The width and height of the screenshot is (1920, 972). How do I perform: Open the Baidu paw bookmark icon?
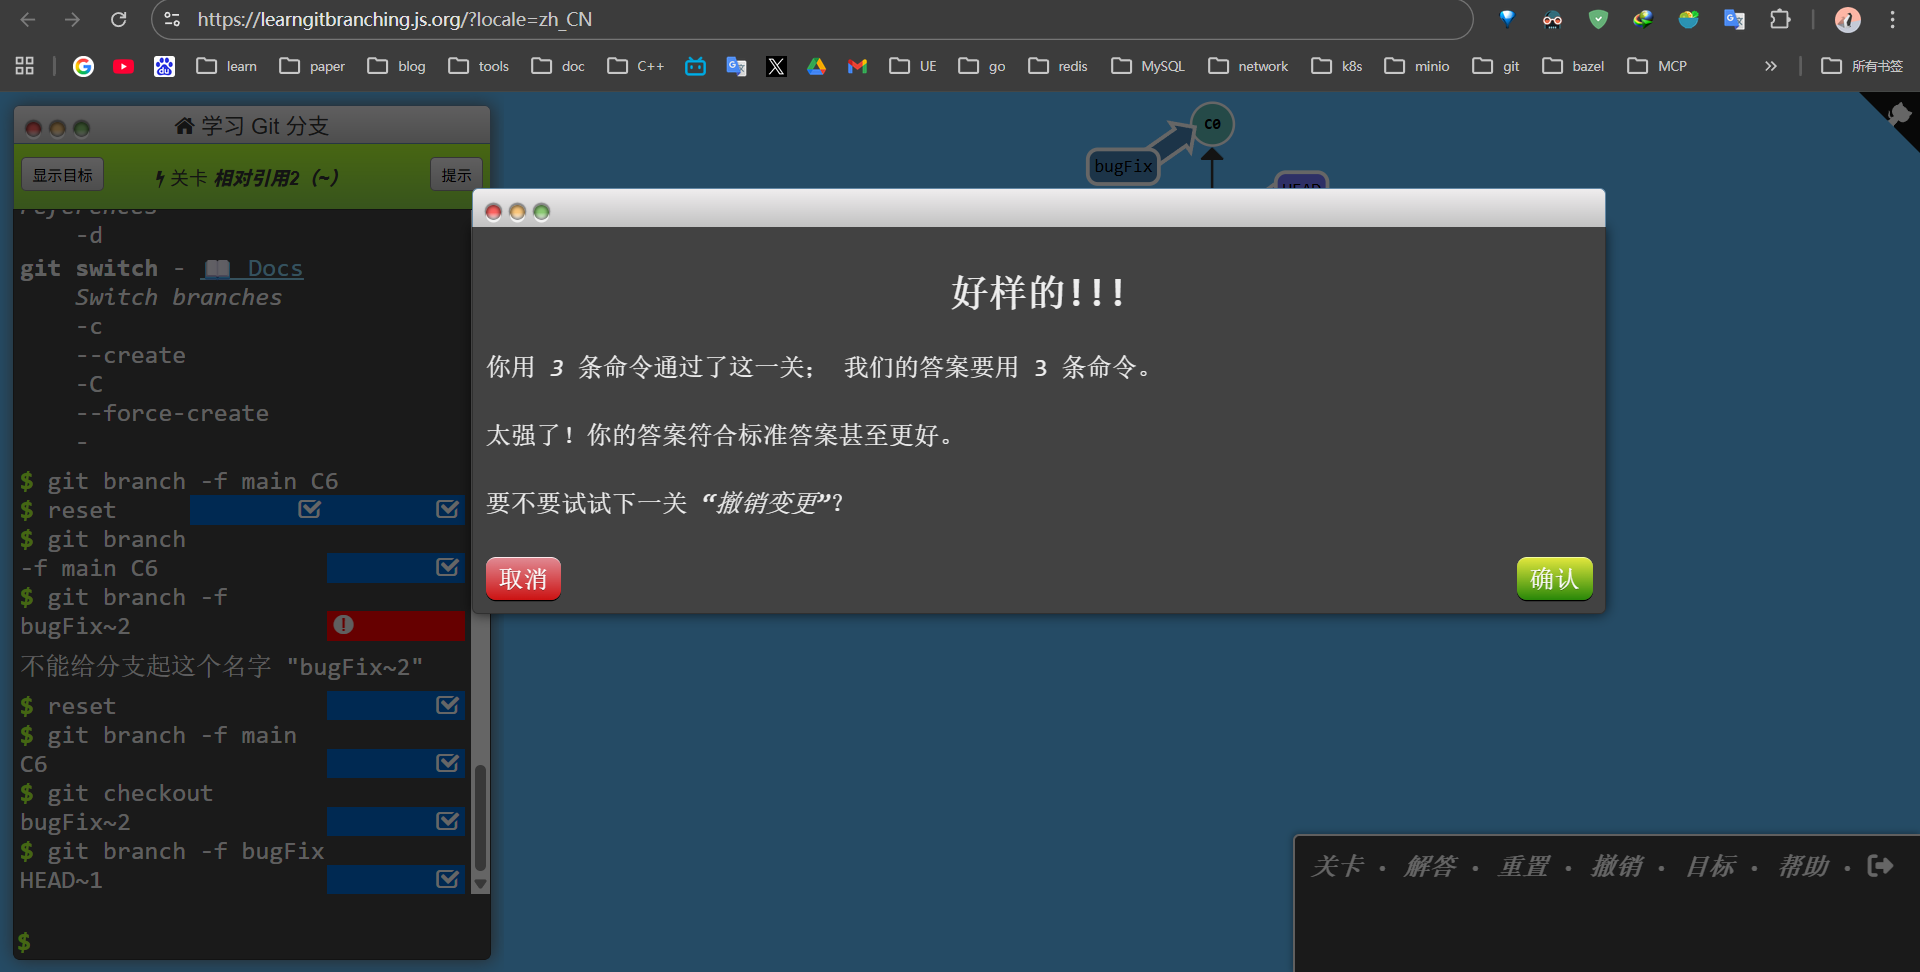click(164, 66)
